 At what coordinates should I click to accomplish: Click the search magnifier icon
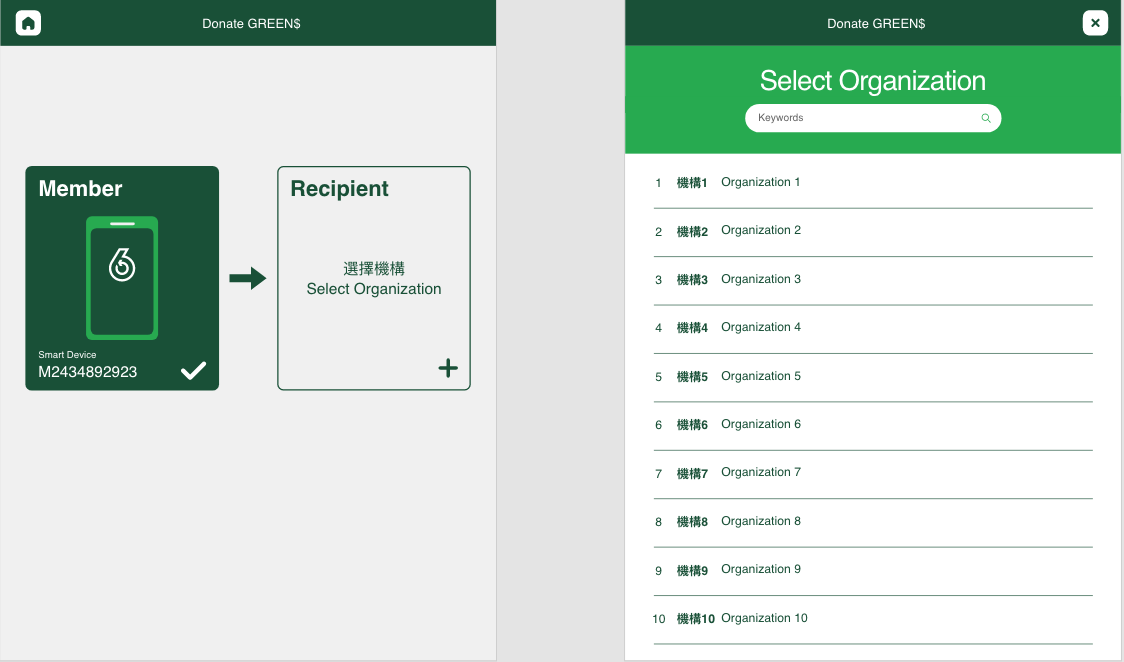[x=985, y=118]
